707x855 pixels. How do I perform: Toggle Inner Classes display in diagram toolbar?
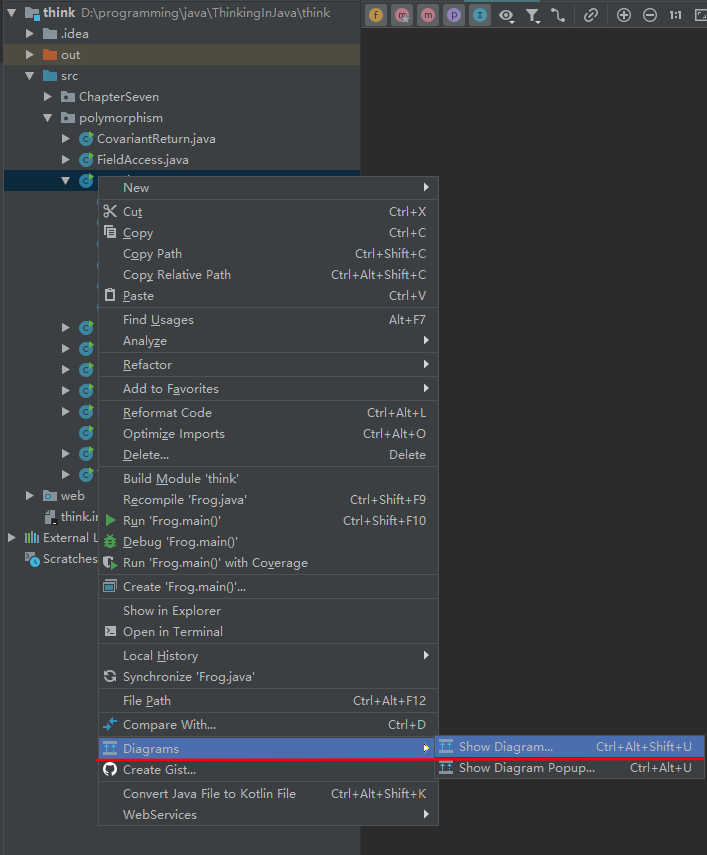tap(480, 15)
